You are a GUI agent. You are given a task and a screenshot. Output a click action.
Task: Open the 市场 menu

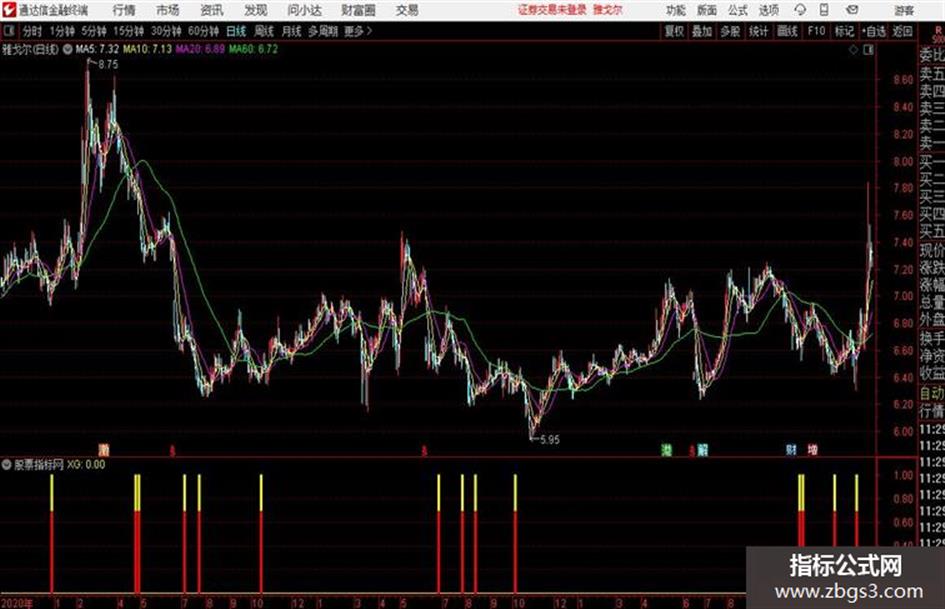[168, 10]
